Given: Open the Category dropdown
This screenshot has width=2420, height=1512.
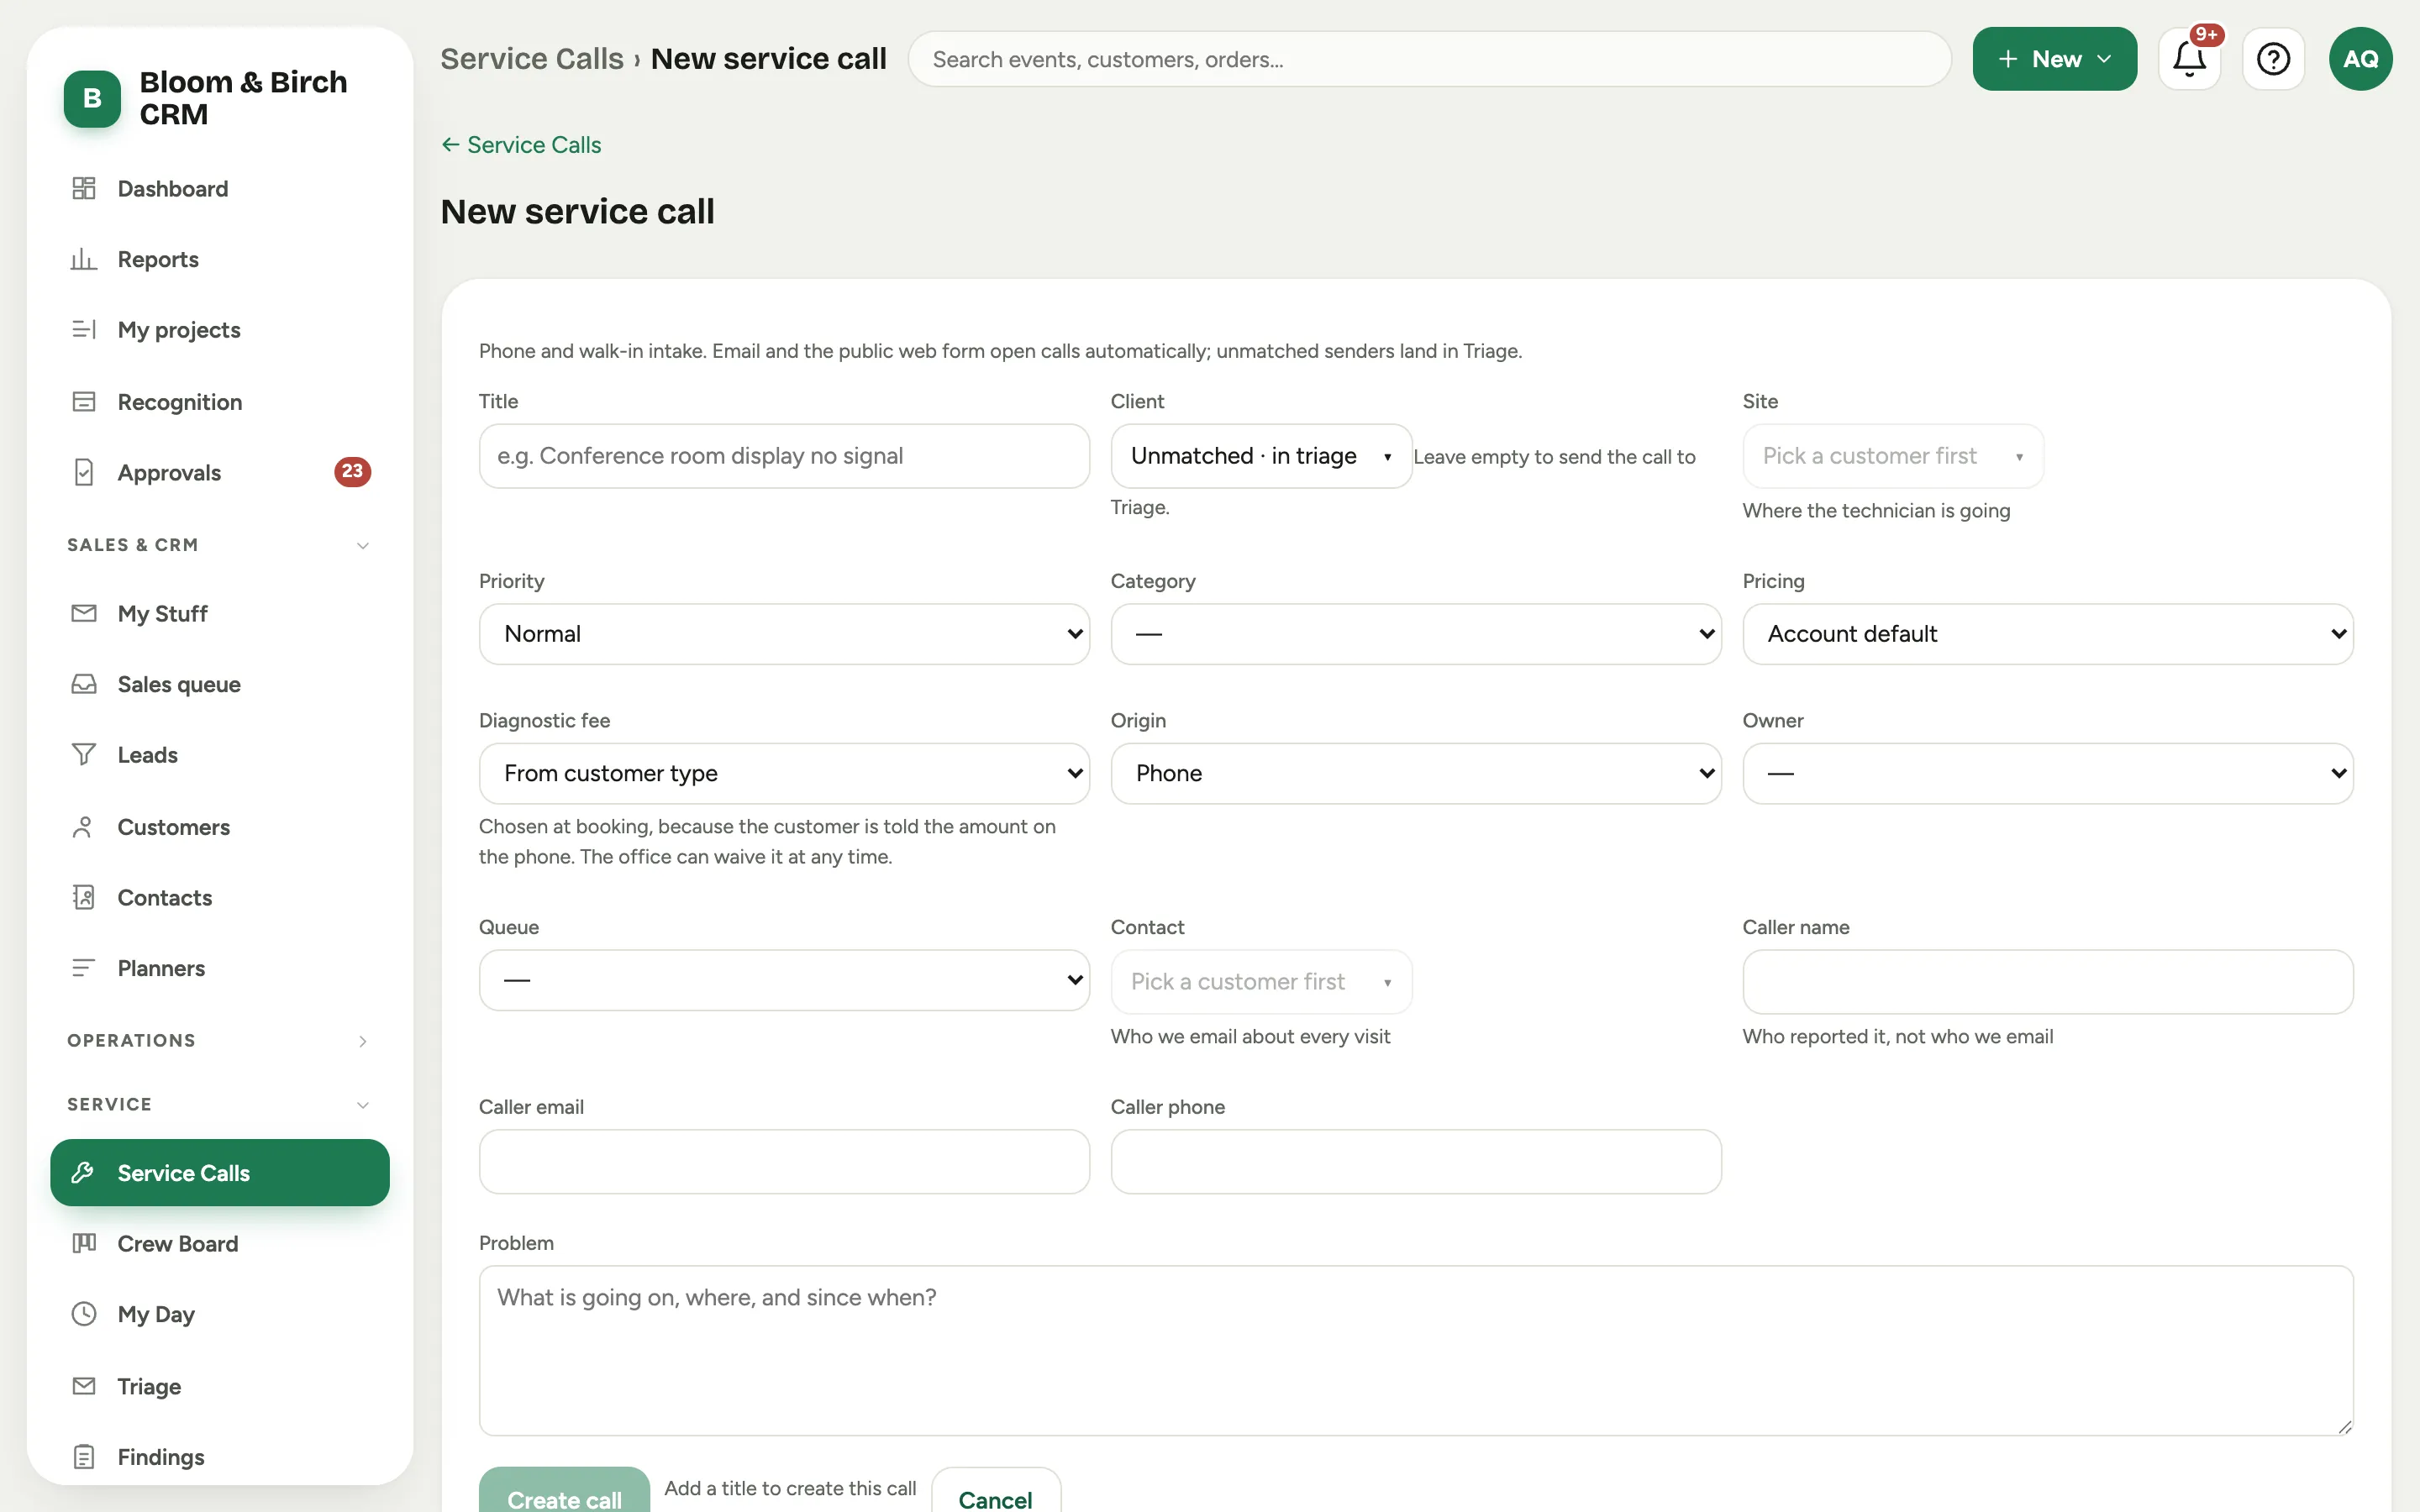Looking at the screenshot, I should [1416, 634].
